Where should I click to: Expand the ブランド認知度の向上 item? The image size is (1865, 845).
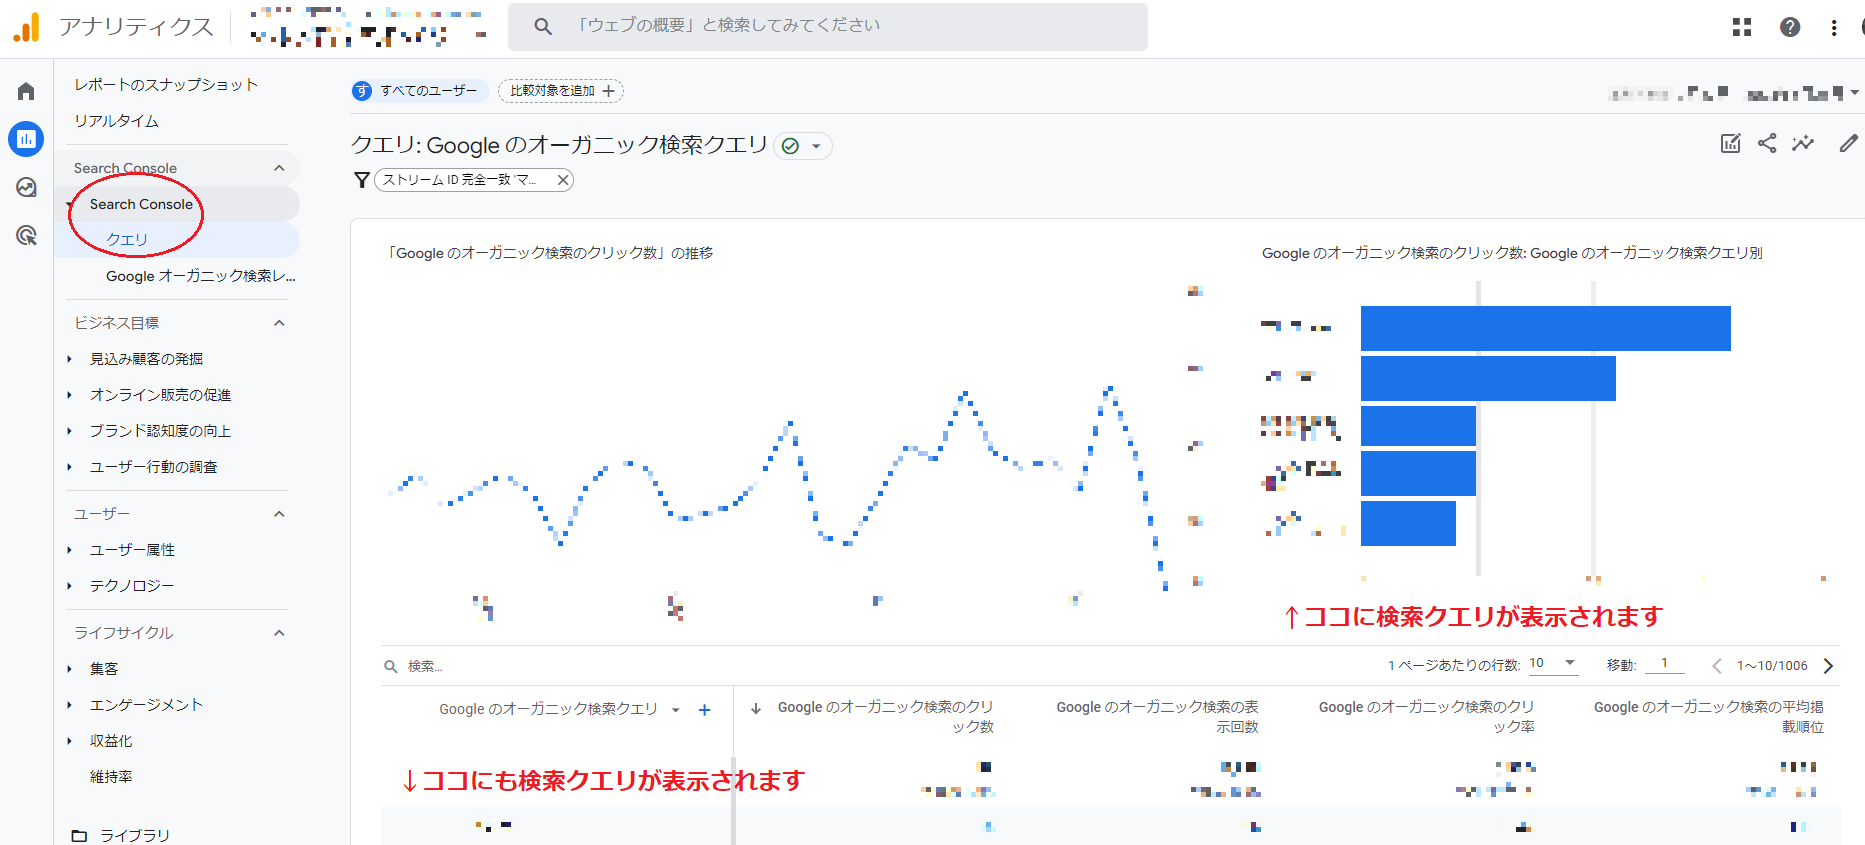69,431
